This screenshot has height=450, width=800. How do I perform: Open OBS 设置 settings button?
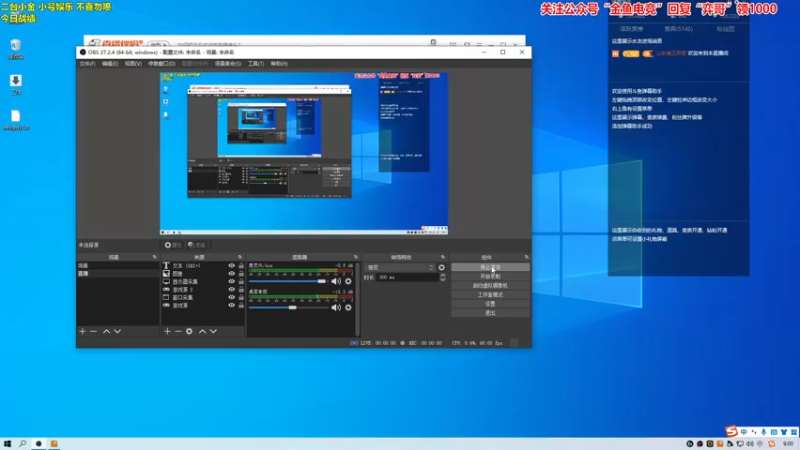(x=490, y=304)
